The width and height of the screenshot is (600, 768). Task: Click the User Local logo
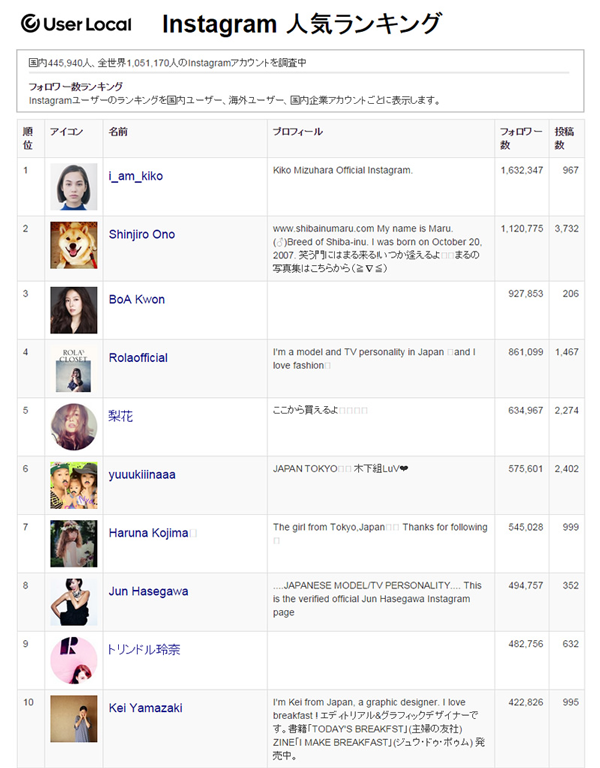click(x=76, y=24)
